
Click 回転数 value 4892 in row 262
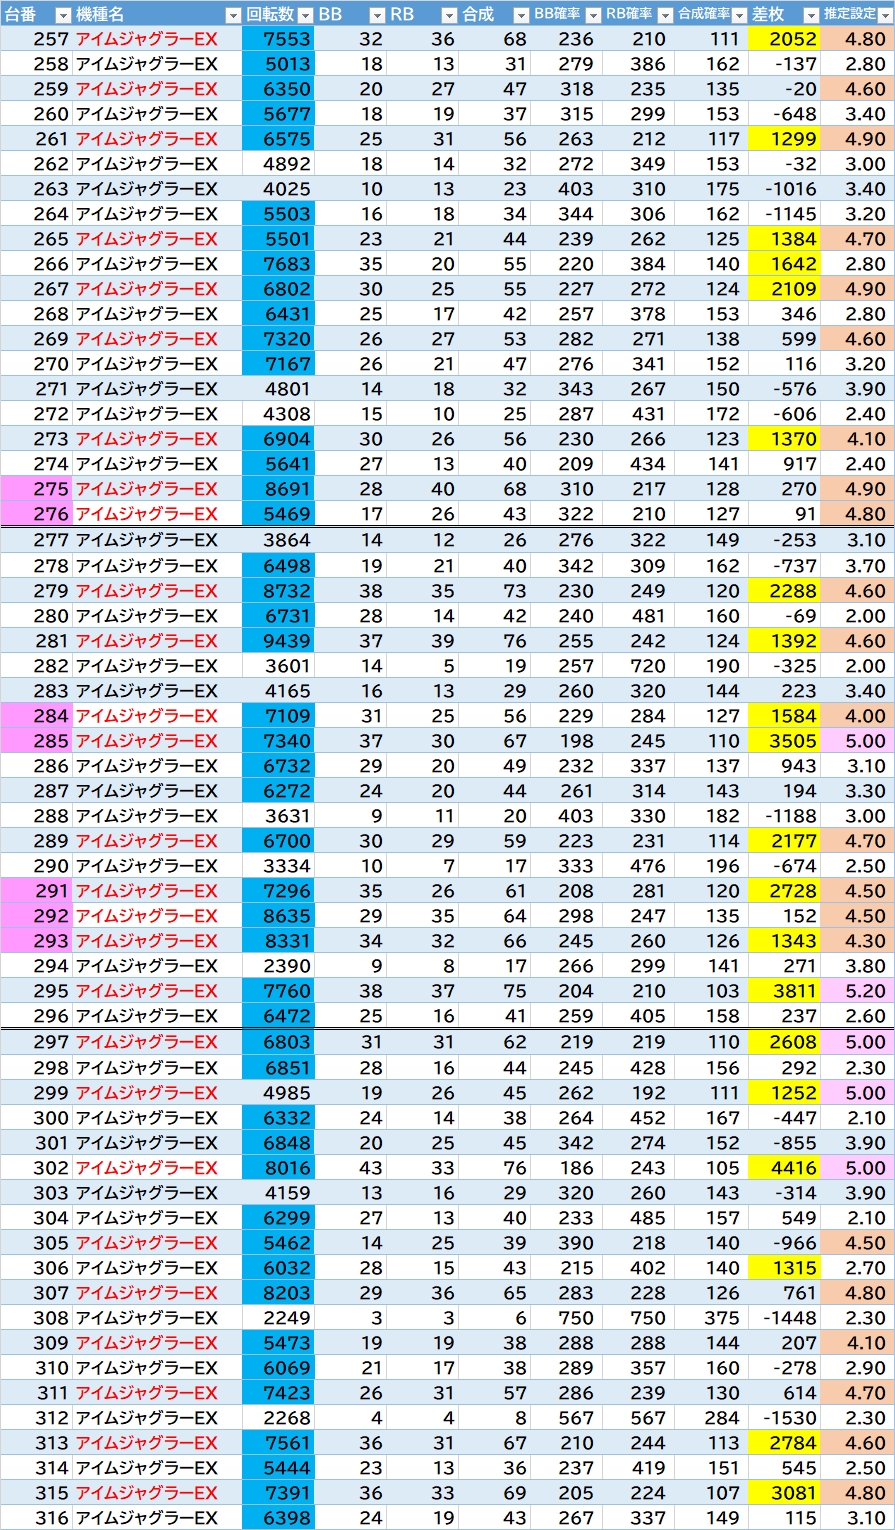[278, 164]
